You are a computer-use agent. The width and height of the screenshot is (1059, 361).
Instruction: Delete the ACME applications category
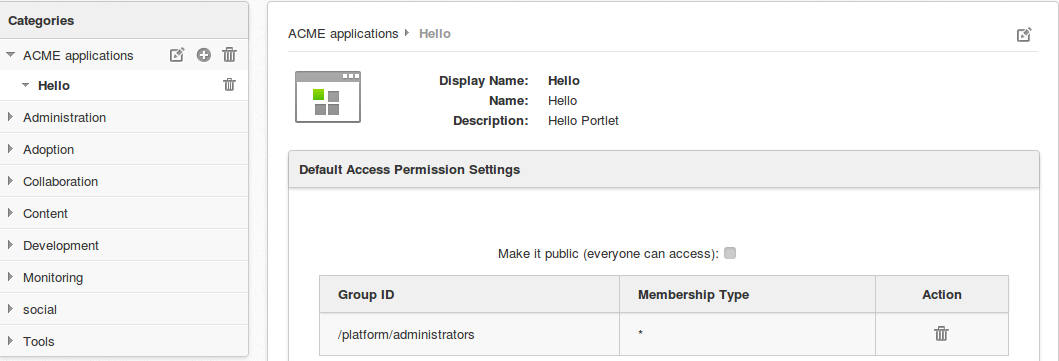230,55
